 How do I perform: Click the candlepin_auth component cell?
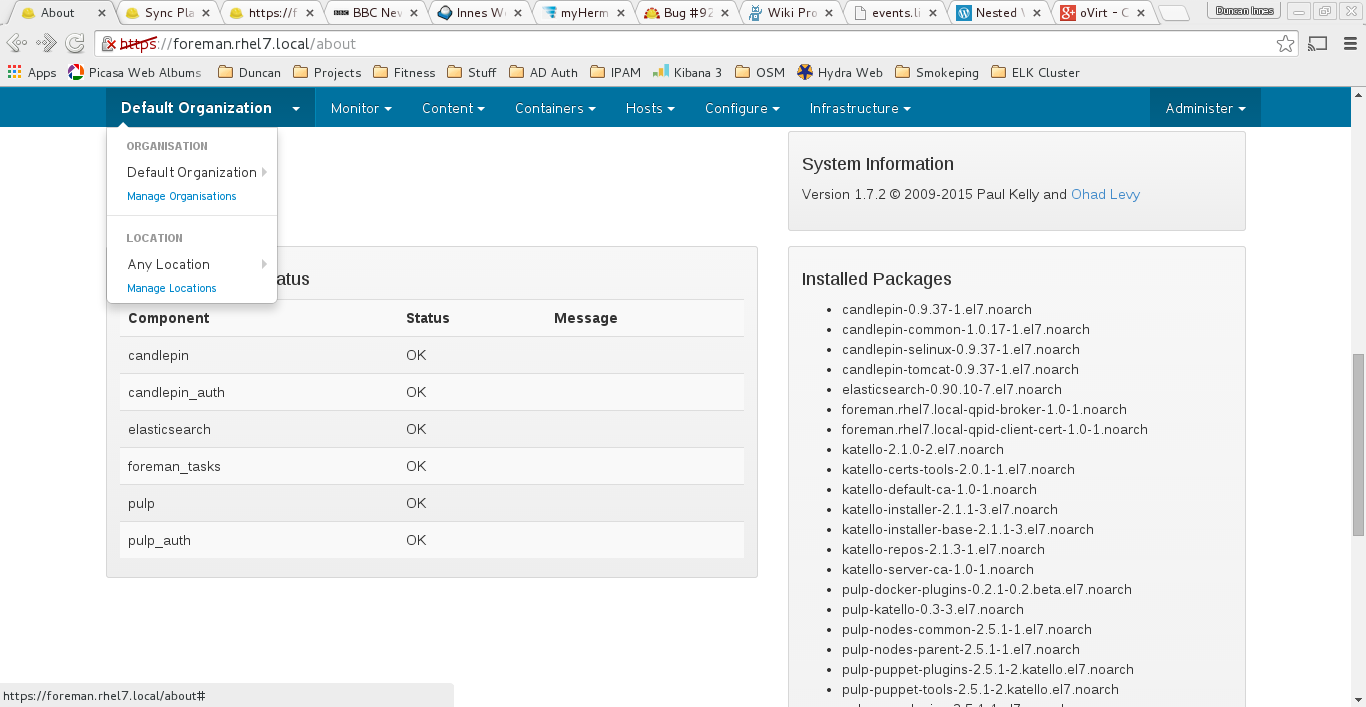tap(176, 392)
